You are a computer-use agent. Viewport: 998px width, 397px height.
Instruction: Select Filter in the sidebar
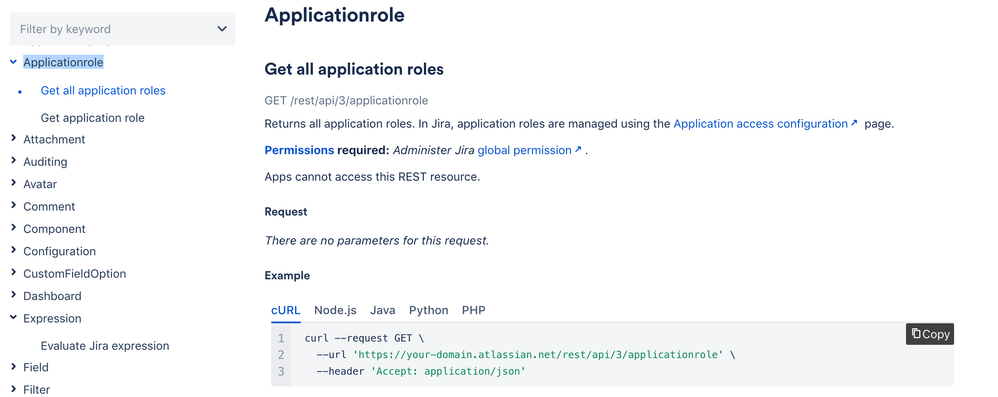[x=36, y=389]
